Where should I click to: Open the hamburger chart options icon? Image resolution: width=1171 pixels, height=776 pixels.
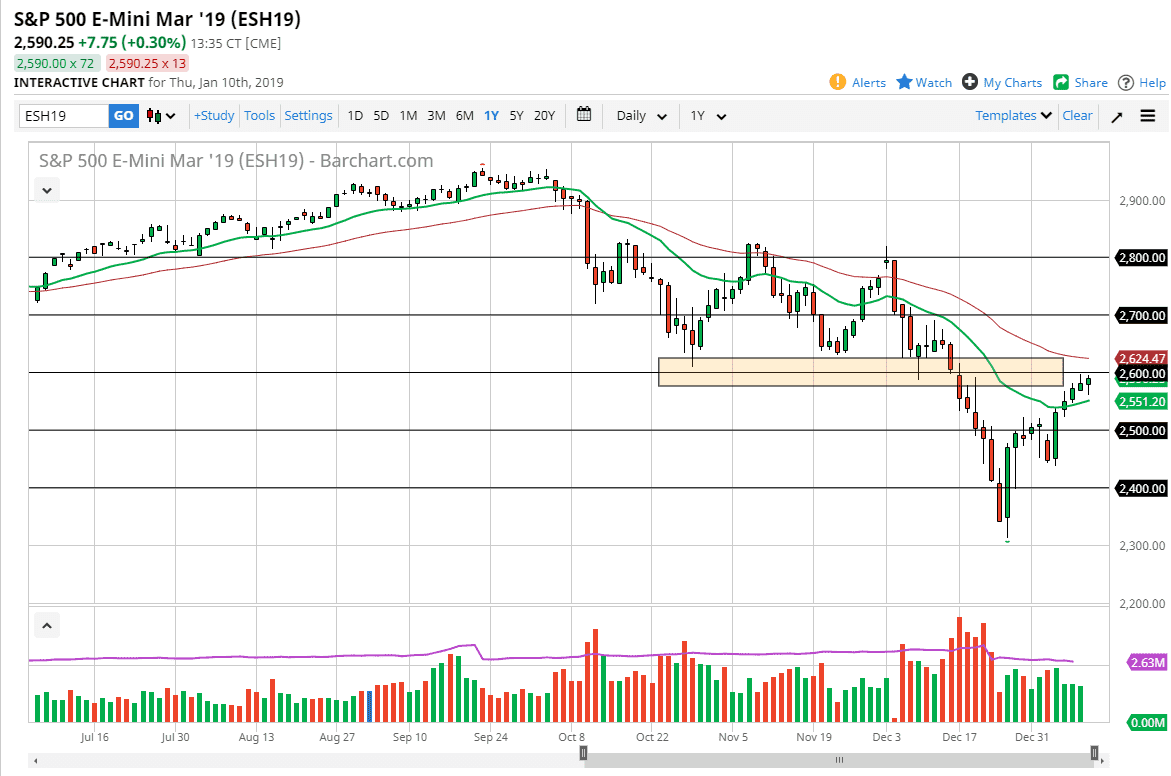pos(1148,115)
